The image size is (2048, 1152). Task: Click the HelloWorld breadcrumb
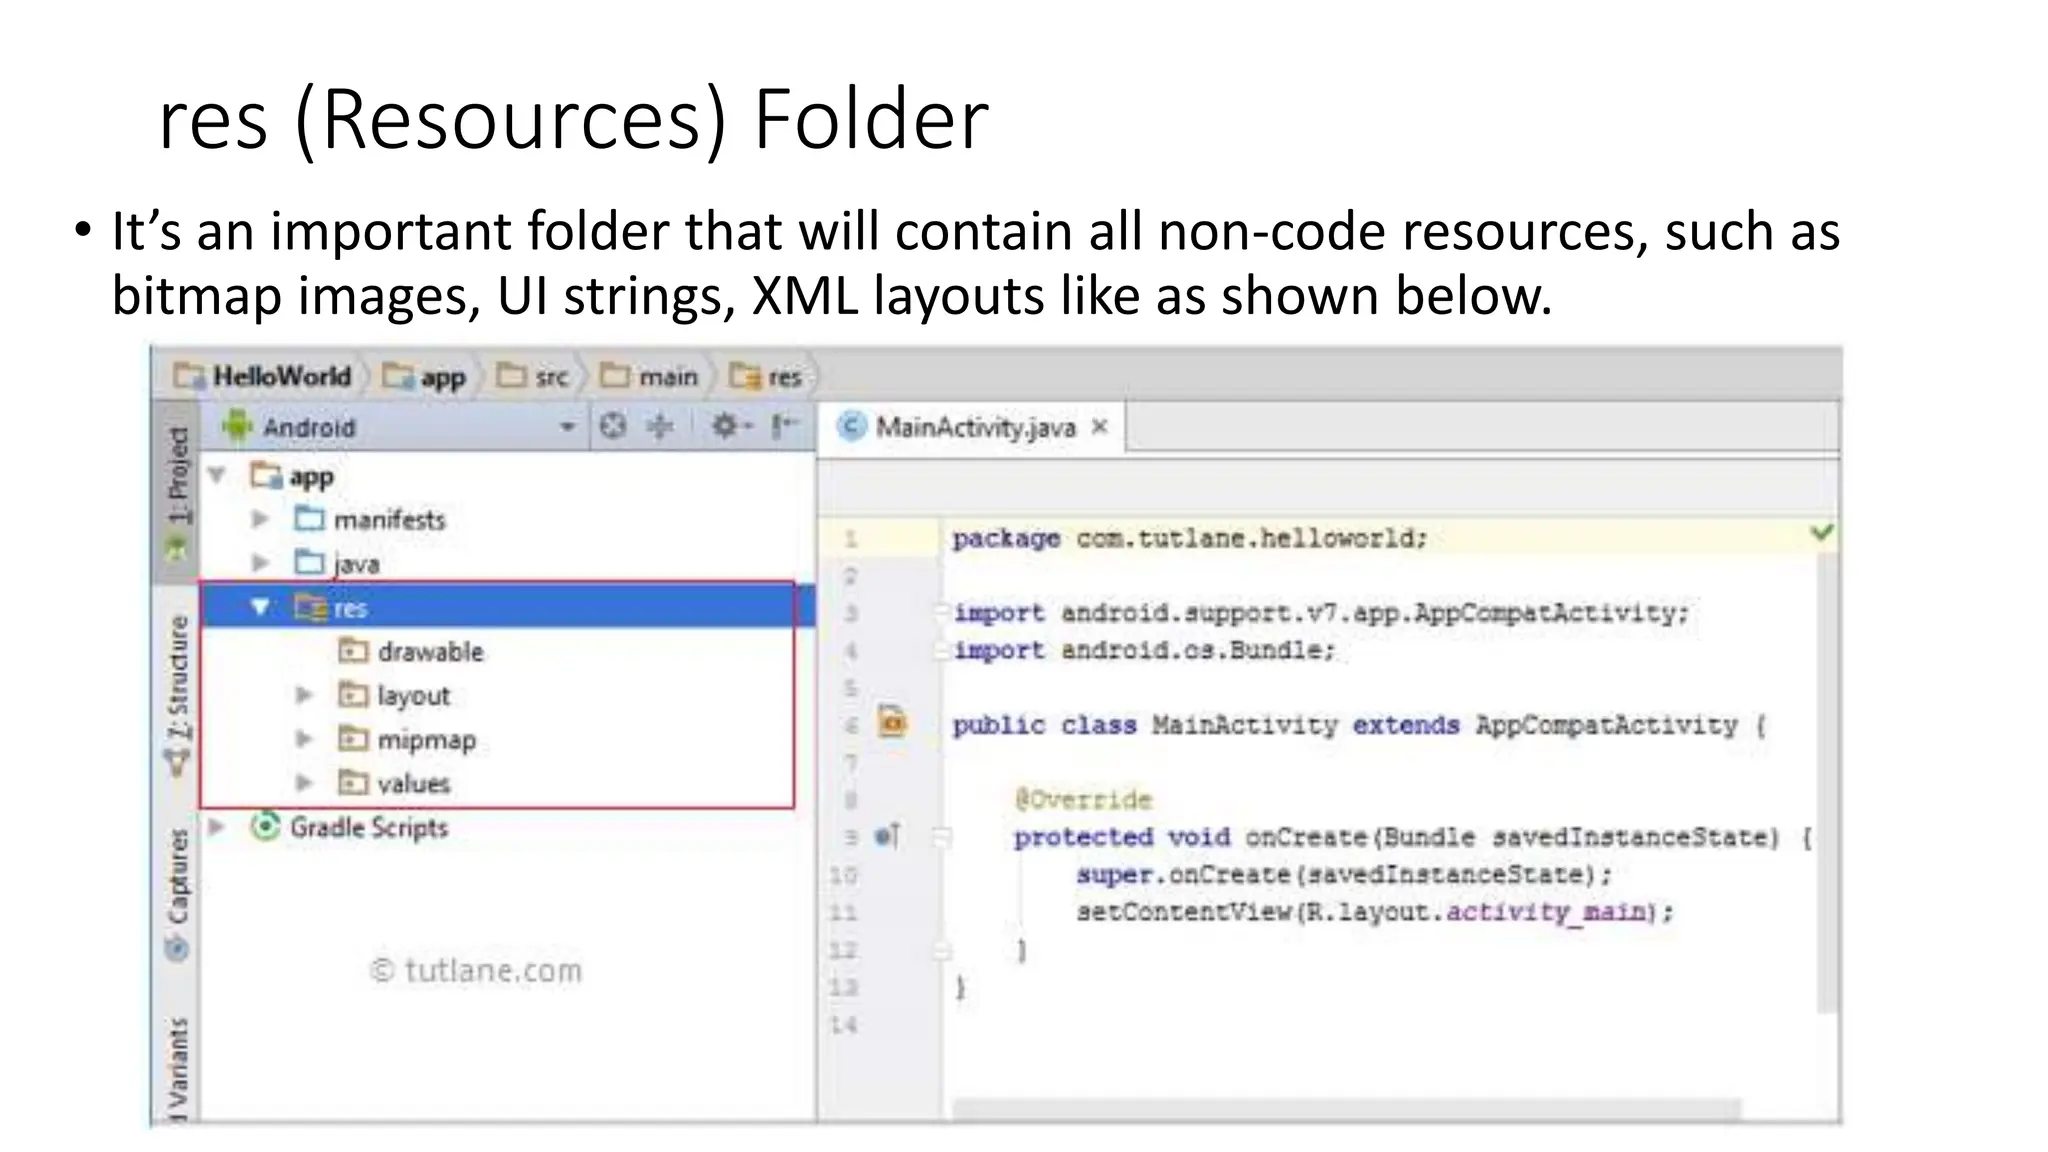point(263,376)
